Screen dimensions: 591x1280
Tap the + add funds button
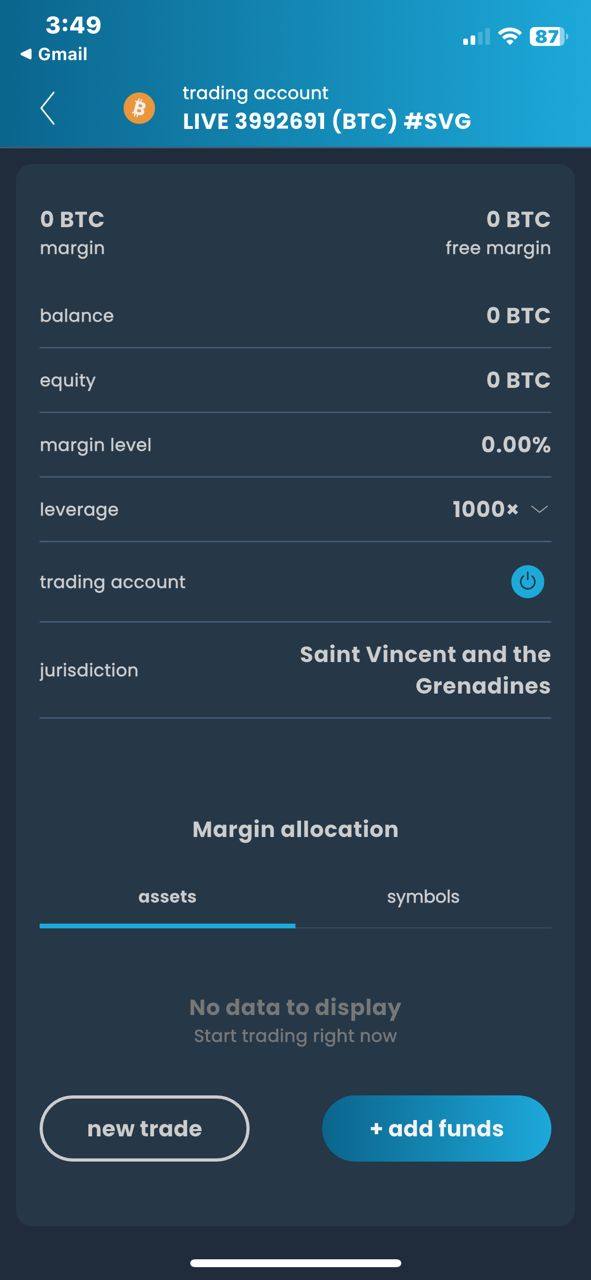[436, 1129]
